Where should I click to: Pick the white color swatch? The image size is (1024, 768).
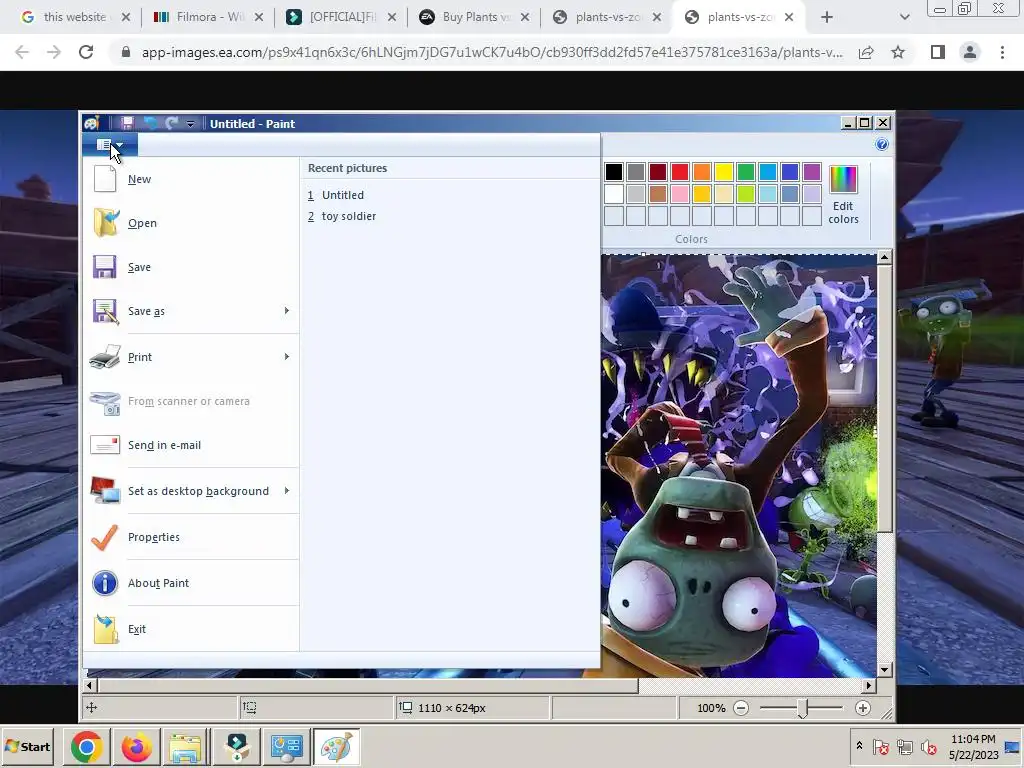(x=614, y=194)
